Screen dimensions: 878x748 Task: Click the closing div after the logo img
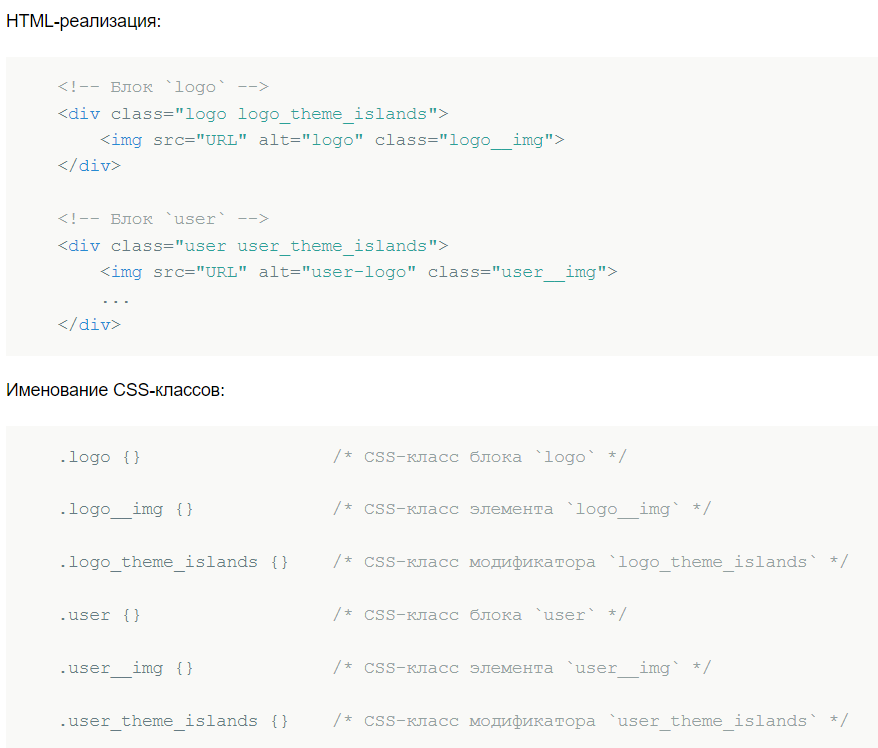89,166
